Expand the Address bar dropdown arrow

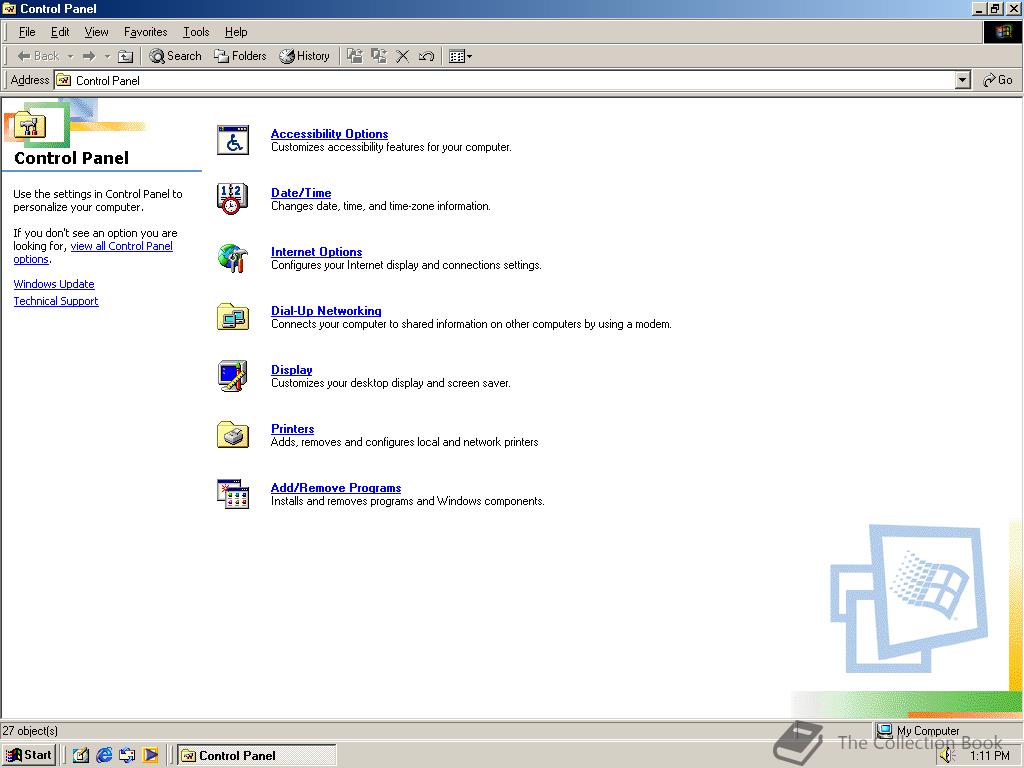pyautogui.click(x=962, y=80)
